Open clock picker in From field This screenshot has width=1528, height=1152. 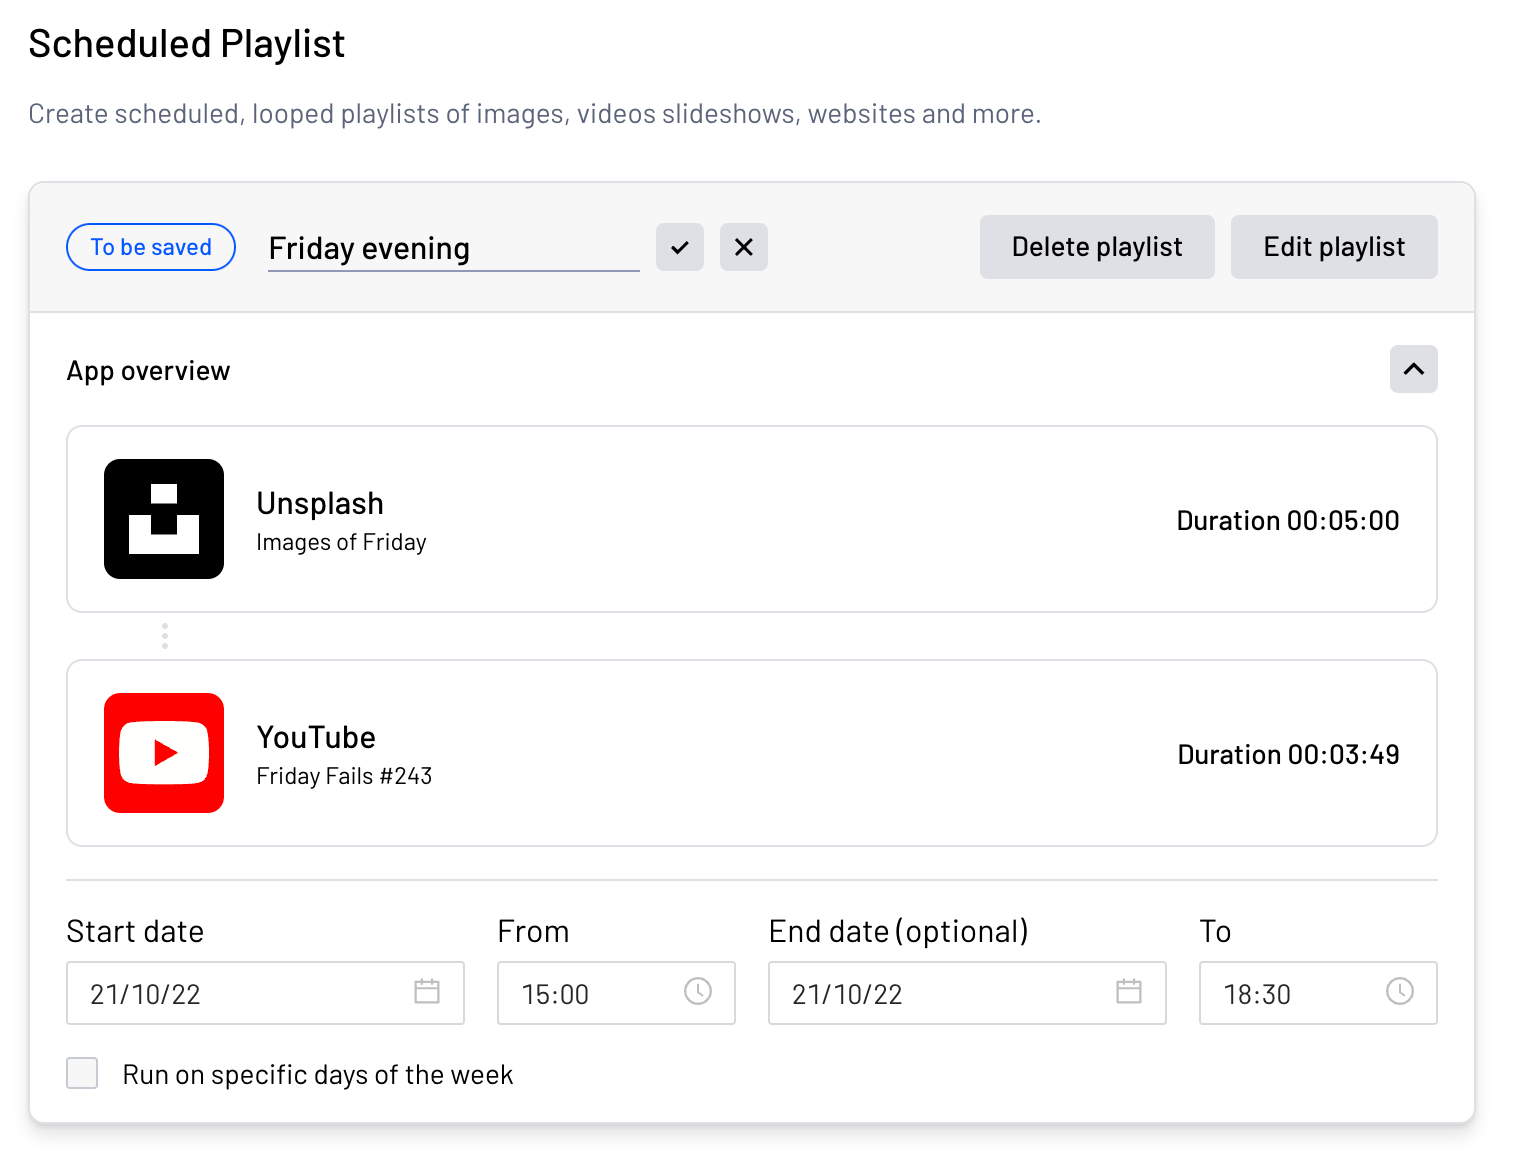click(698, 991)
